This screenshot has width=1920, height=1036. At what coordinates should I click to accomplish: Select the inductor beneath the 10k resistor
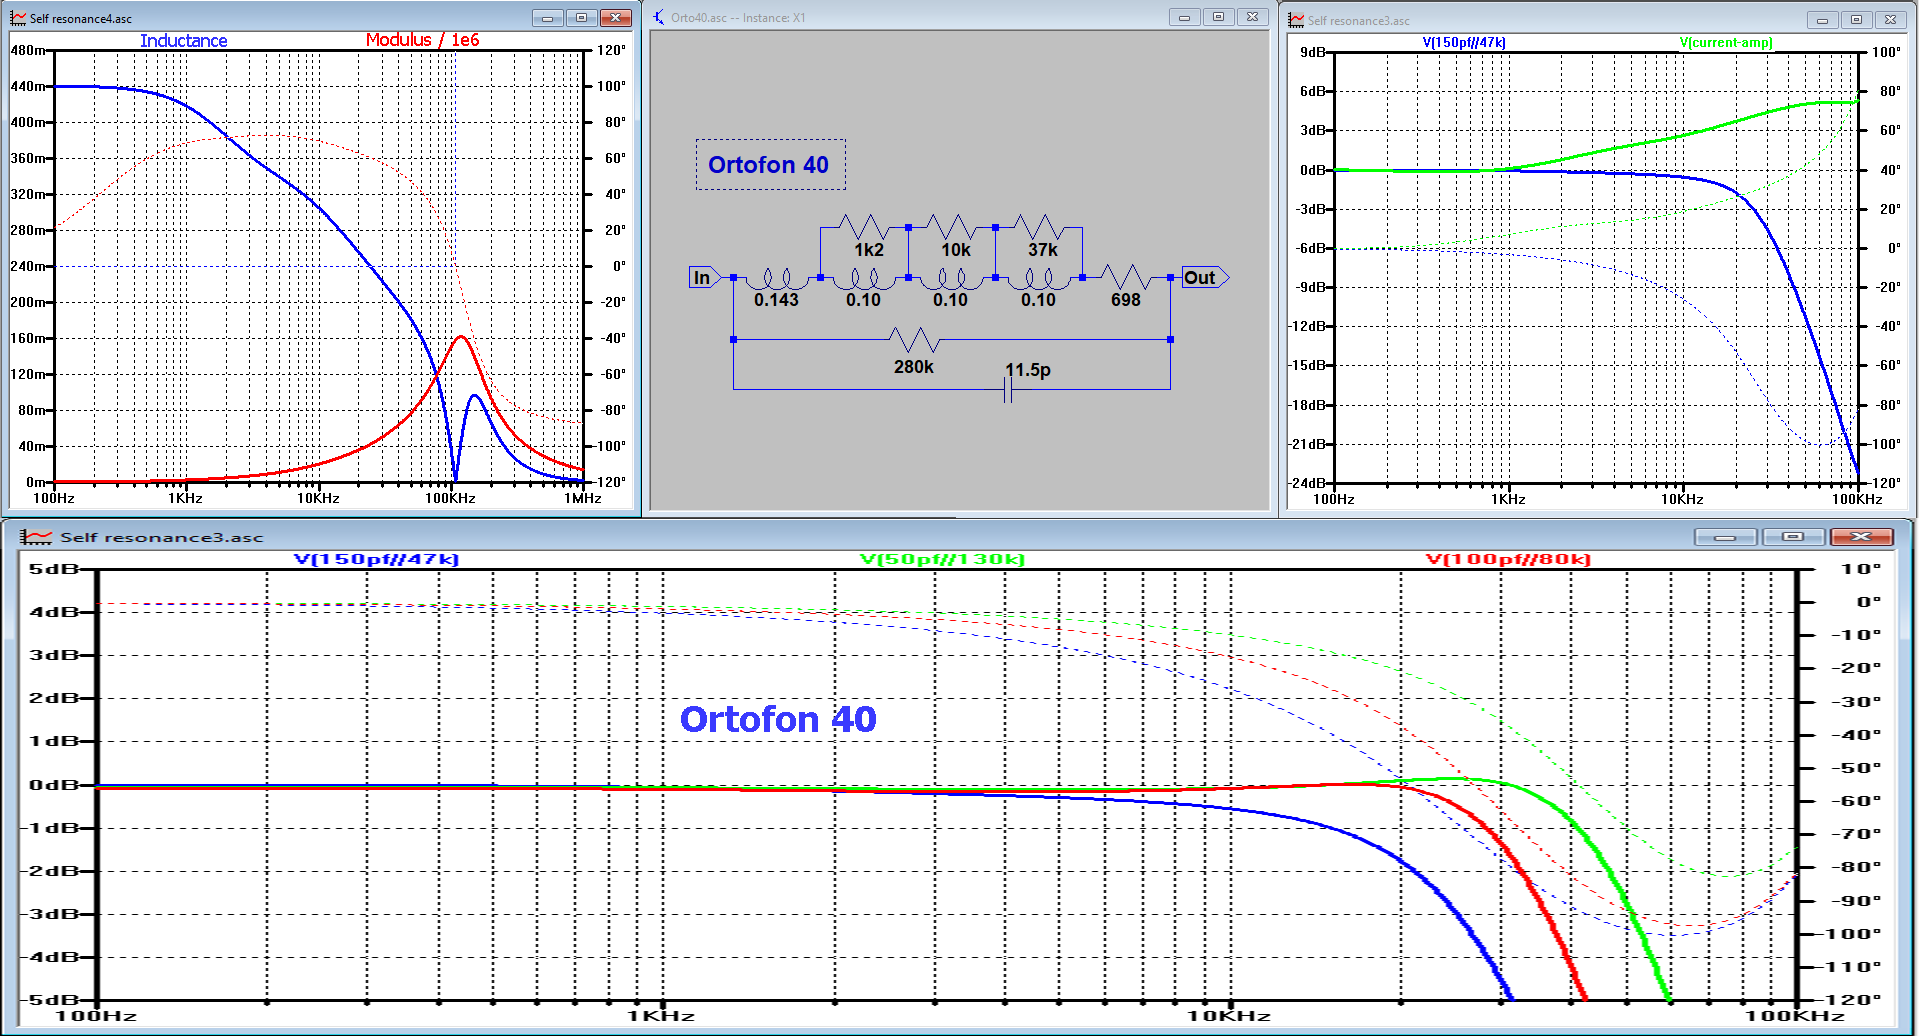pos(951,279)
